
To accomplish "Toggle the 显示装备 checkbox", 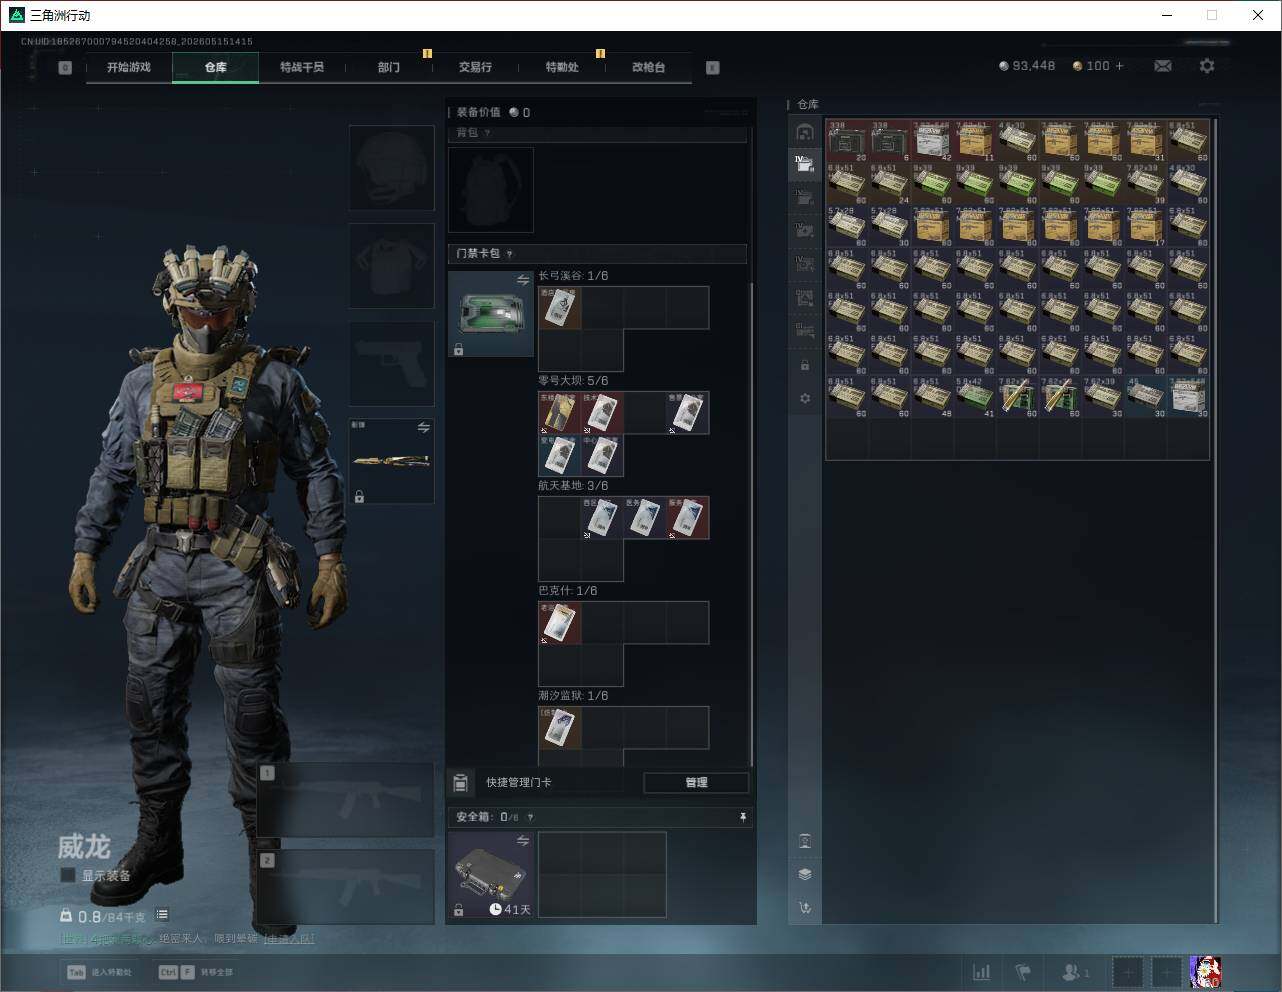I will coord(68,875).
